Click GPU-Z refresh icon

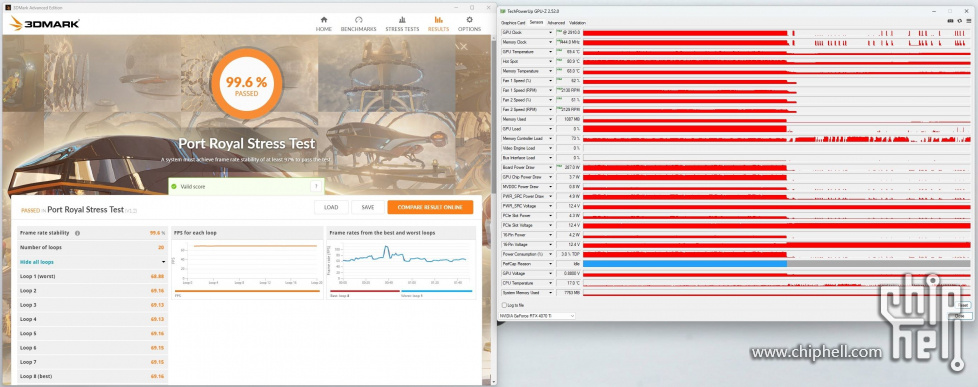click(959, 22)
